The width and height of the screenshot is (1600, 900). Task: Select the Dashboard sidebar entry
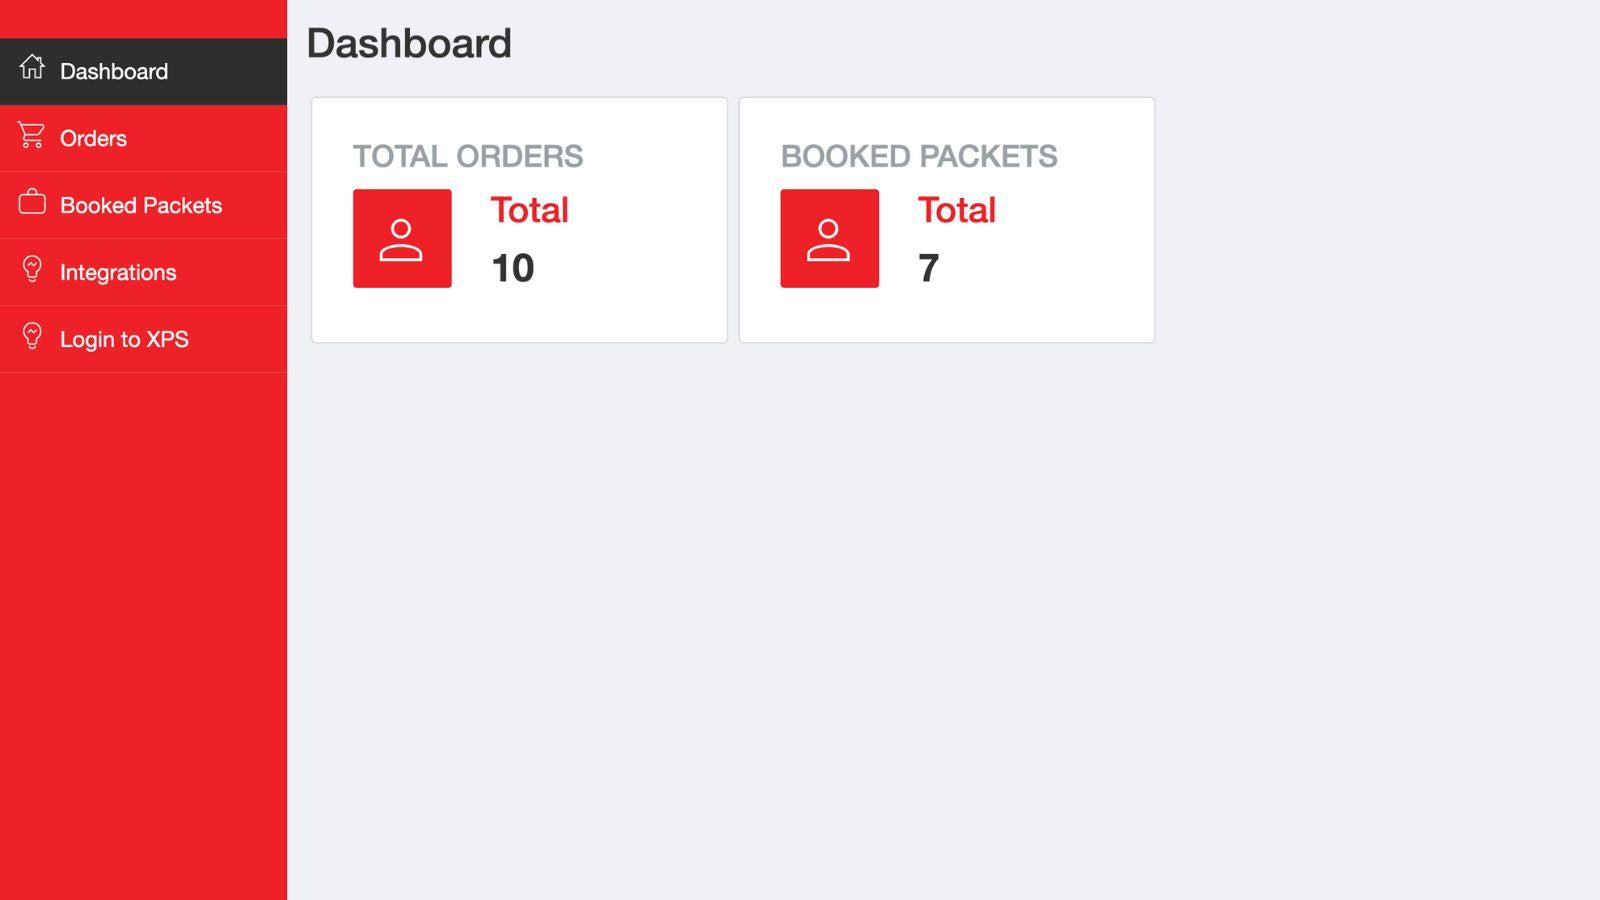(x=114, y=71)
